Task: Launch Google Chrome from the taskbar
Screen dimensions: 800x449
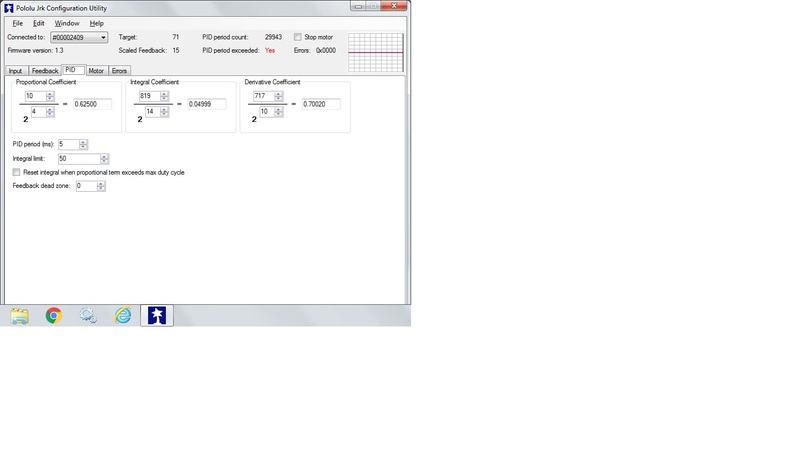Action: click(54, 316)
